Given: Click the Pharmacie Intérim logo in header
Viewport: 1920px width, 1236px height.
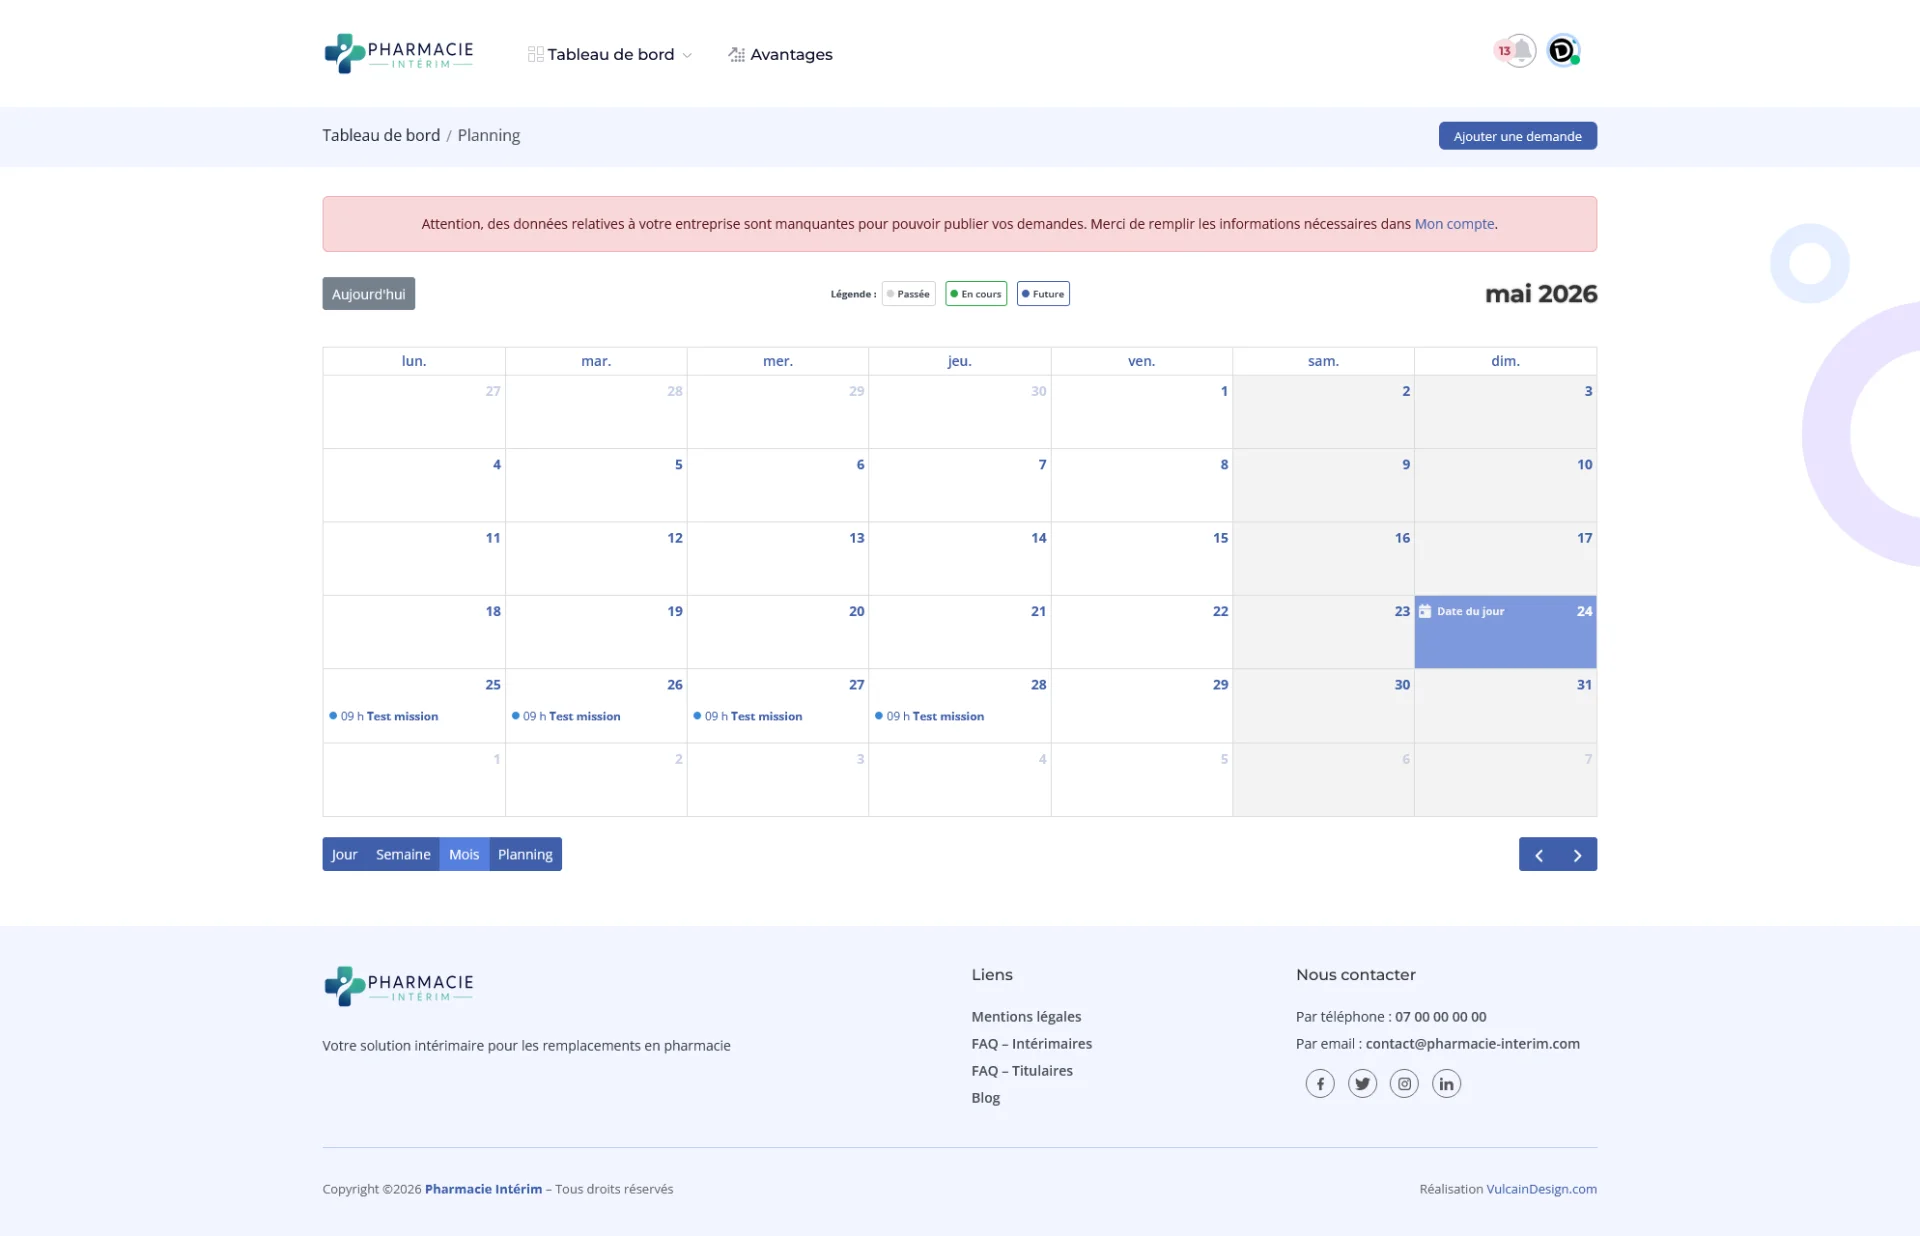Looking at the screenshot, I should coord(398,54).
